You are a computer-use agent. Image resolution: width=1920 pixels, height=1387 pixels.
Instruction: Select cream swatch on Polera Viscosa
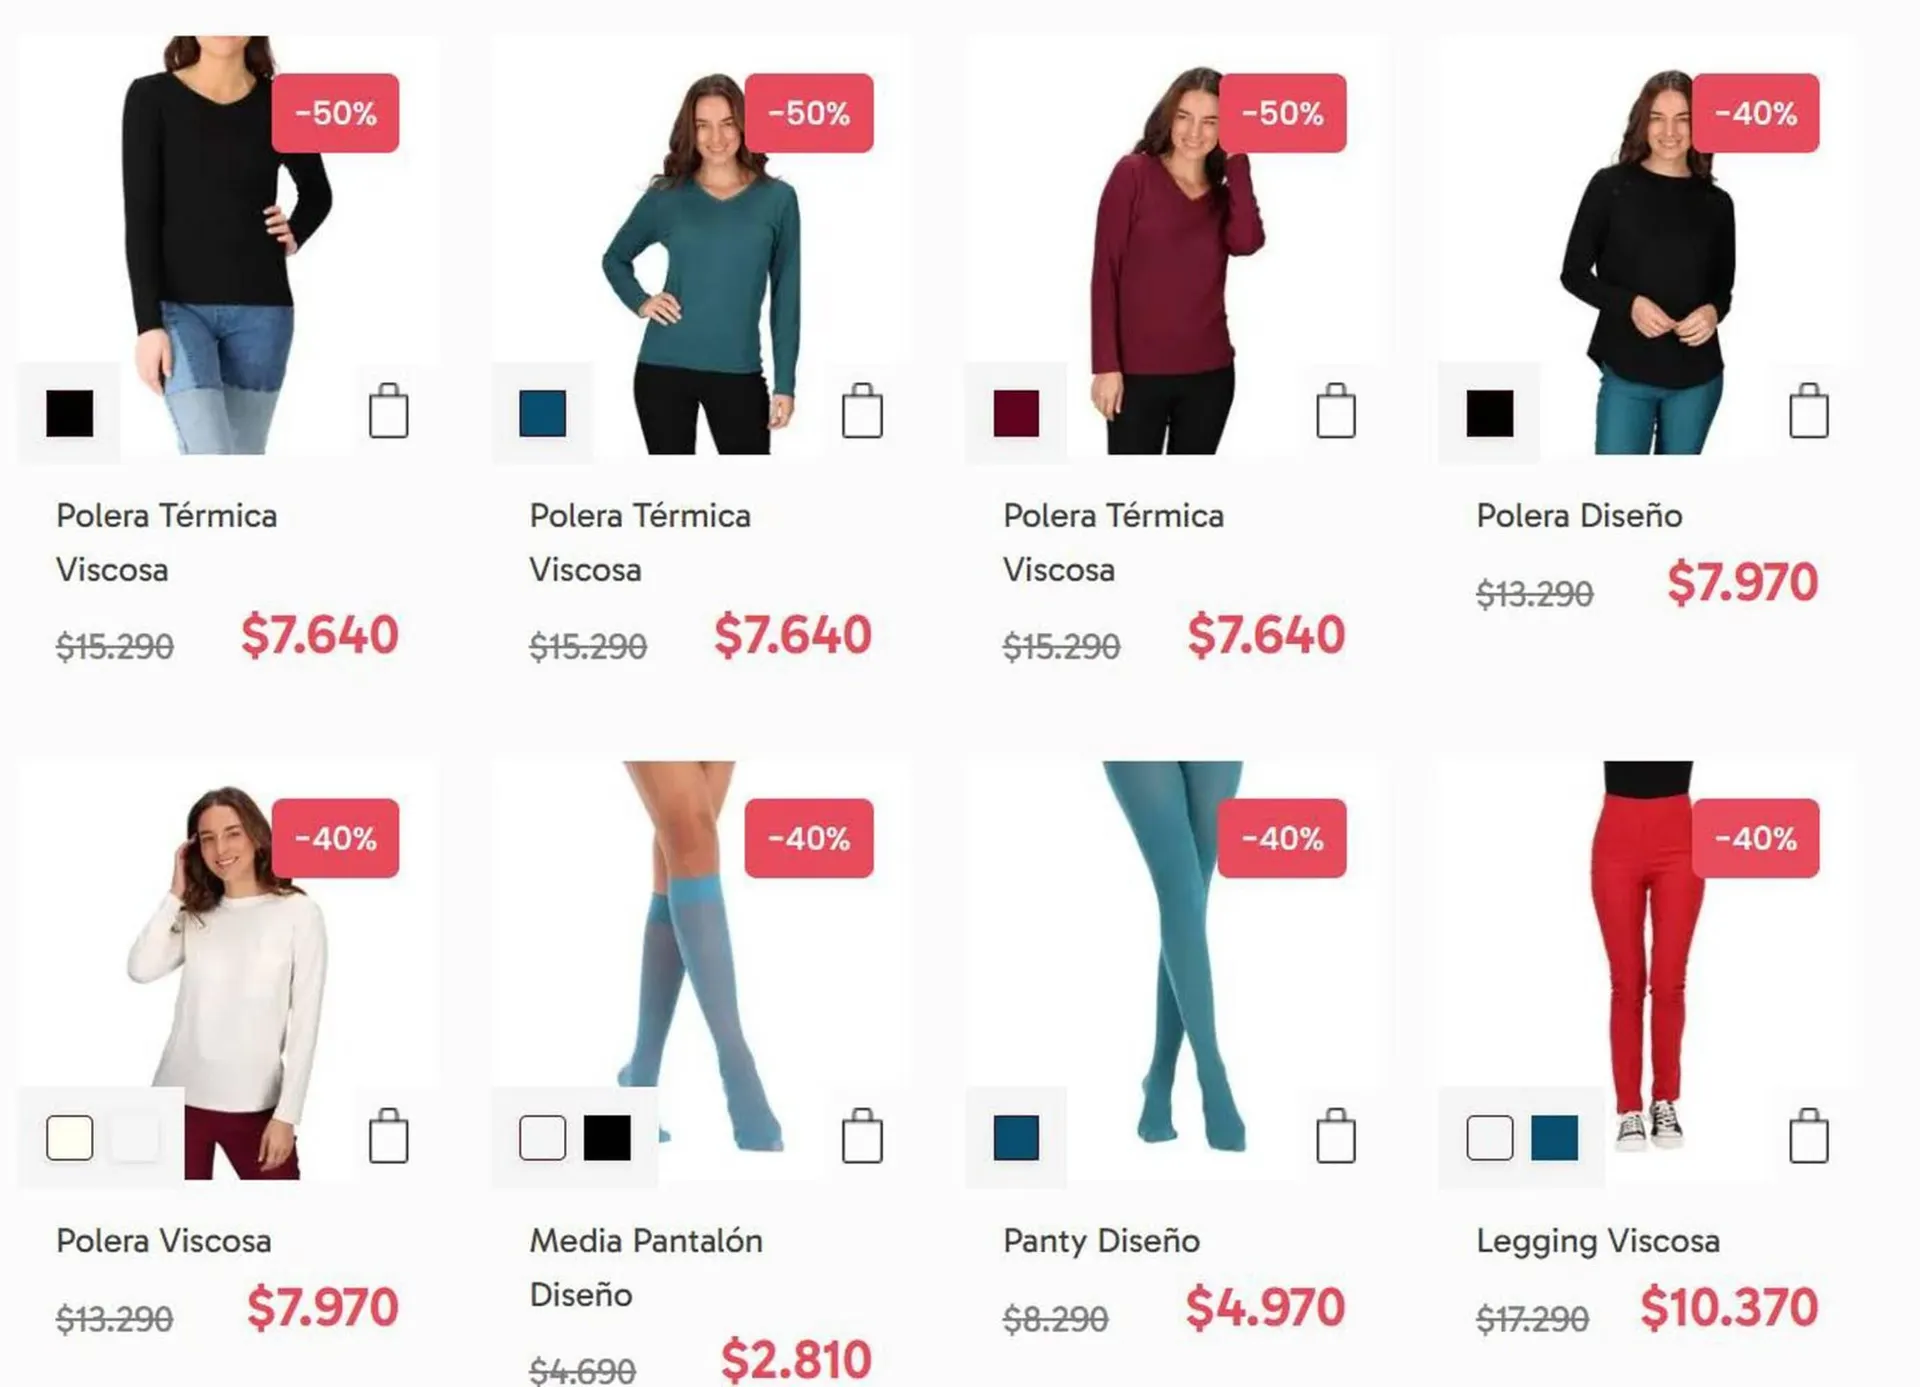tap(70, 1138)
